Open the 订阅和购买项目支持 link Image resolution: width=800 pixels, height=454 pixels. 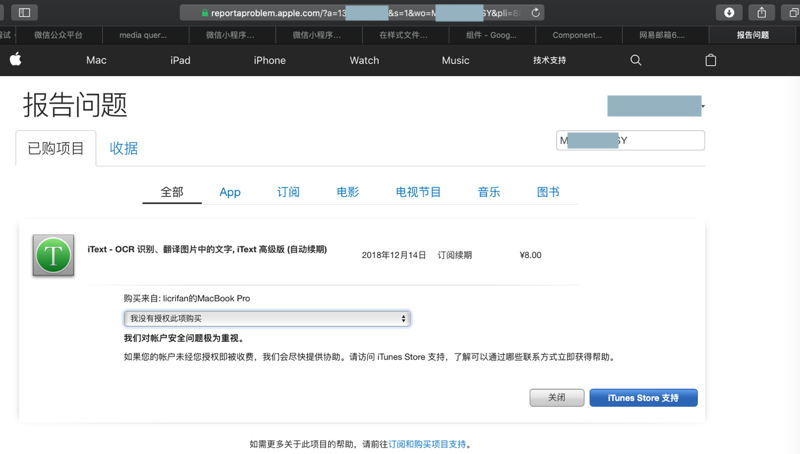(427, 444)
